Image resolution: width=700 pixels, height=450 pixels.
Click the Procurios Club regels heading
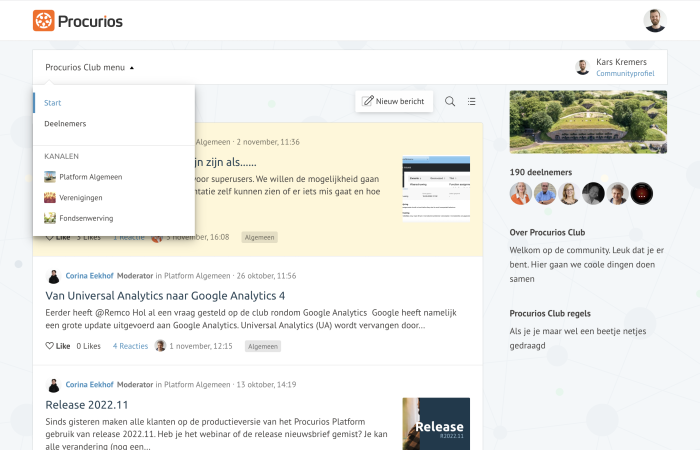click(x=550, y=313)
